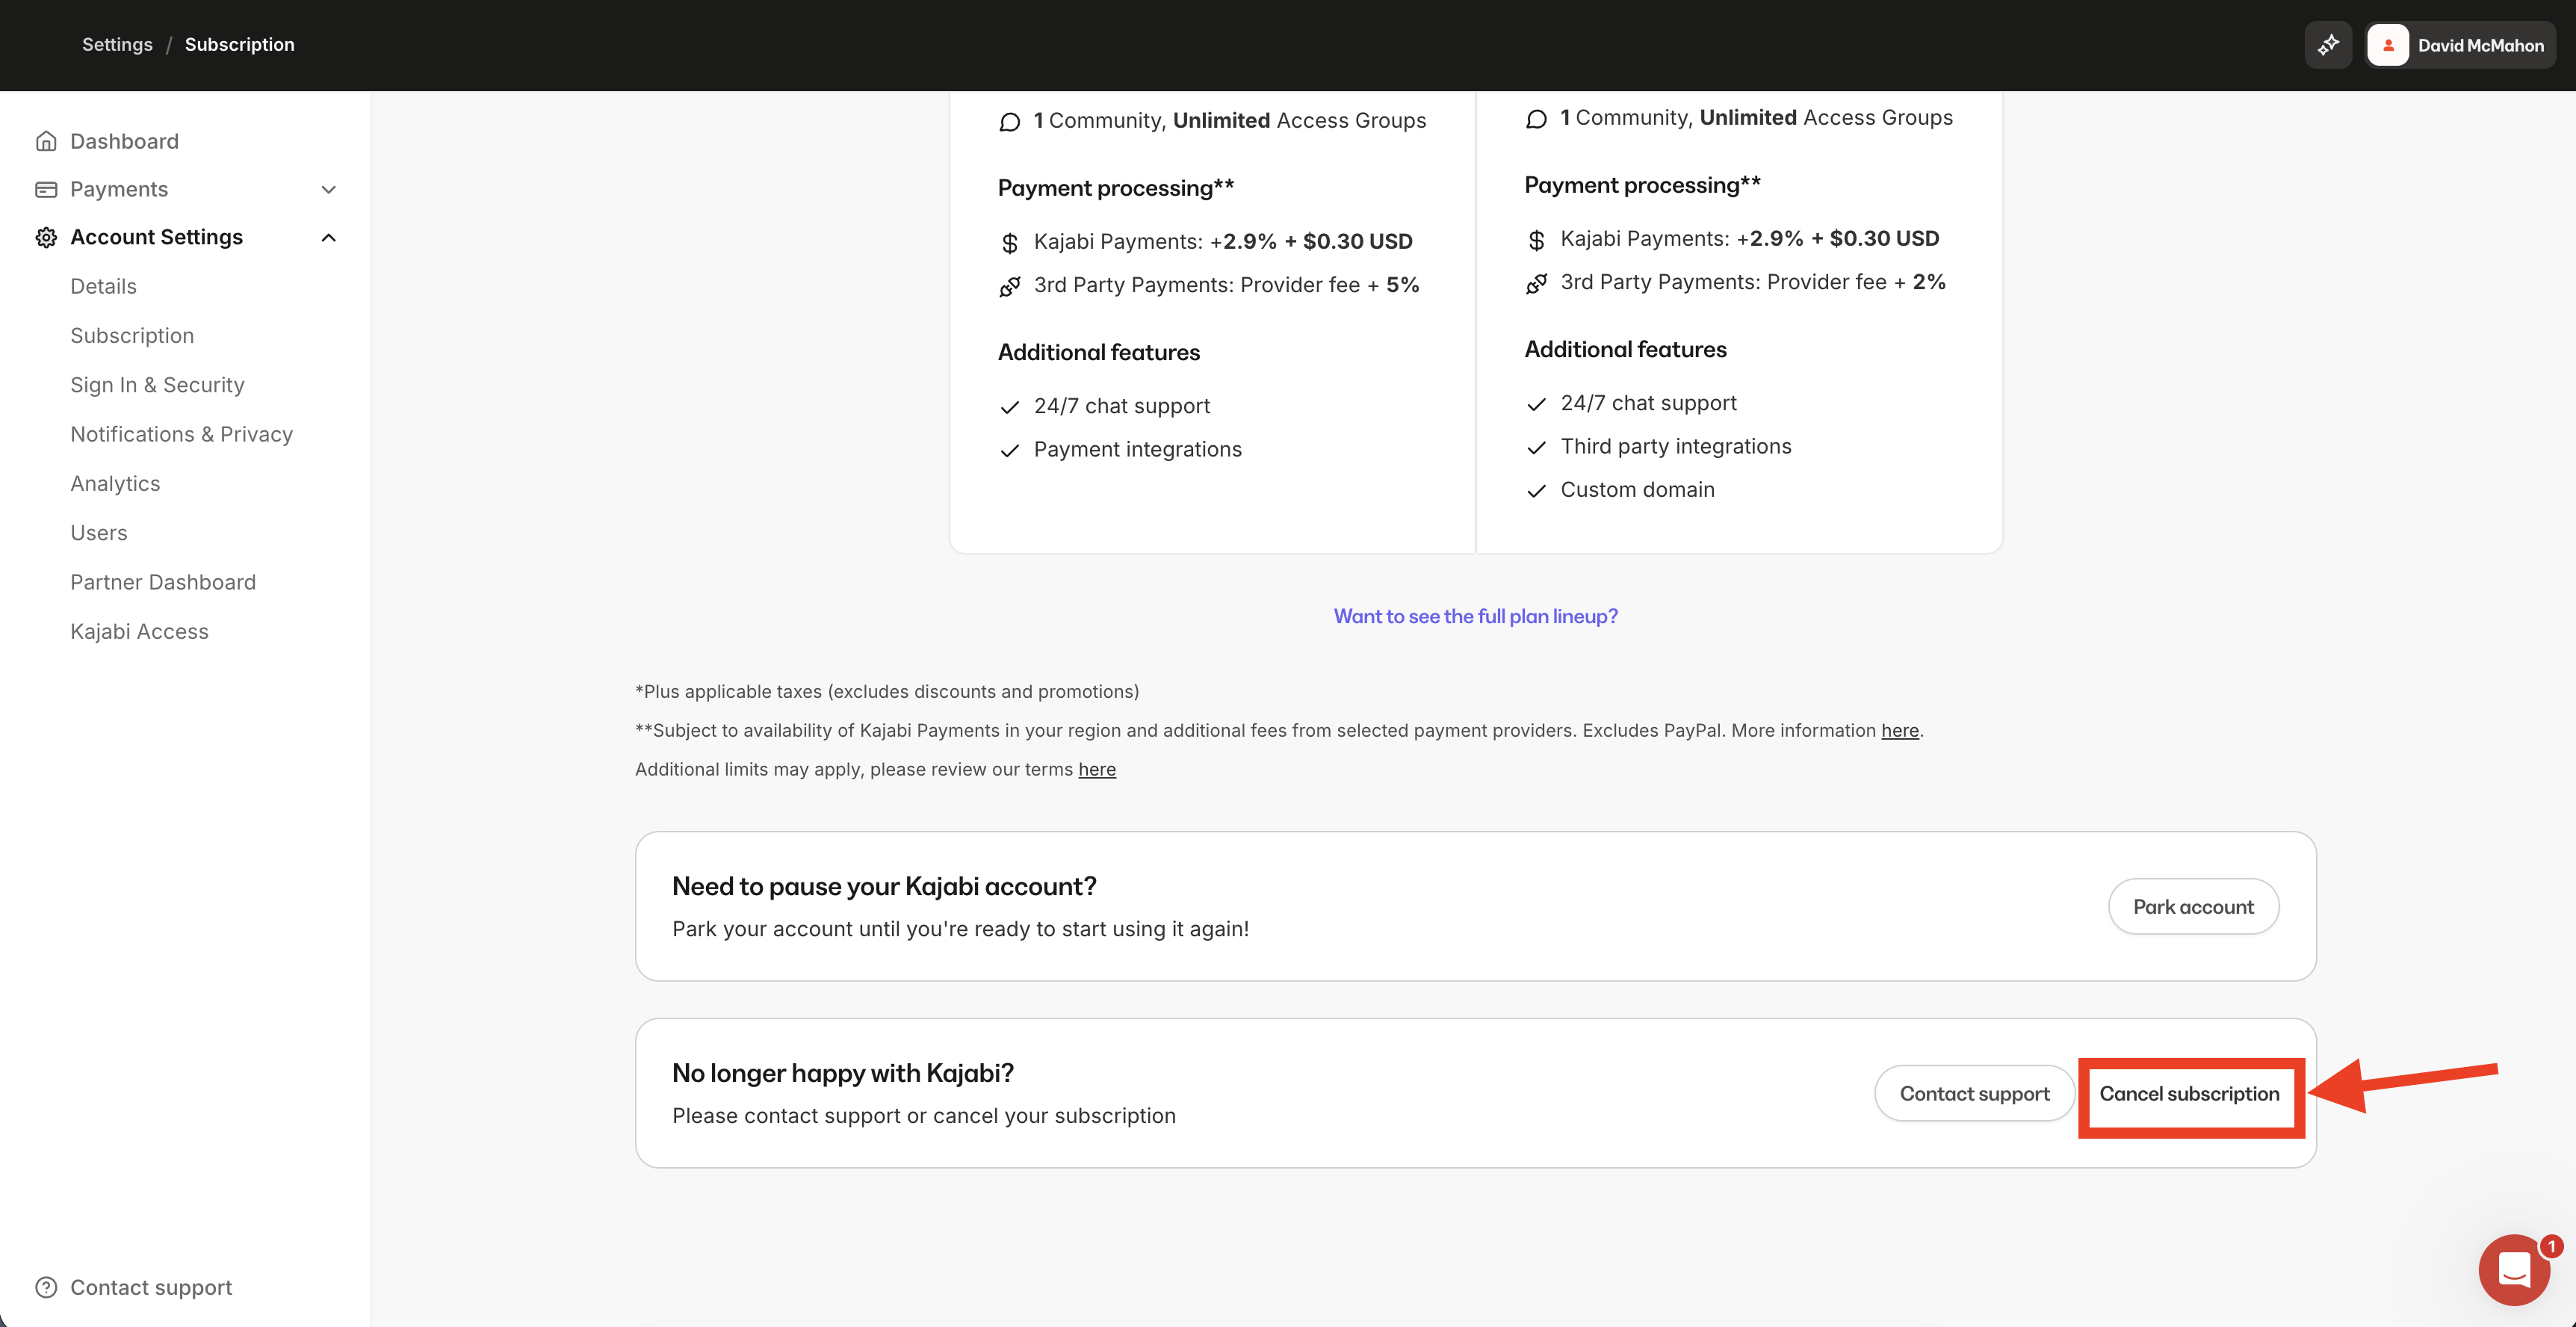This screenshot has width=2576, height=1327.
Task: Open 'Want to see the full plan lineup?' link
Action: click(1475, 616)
